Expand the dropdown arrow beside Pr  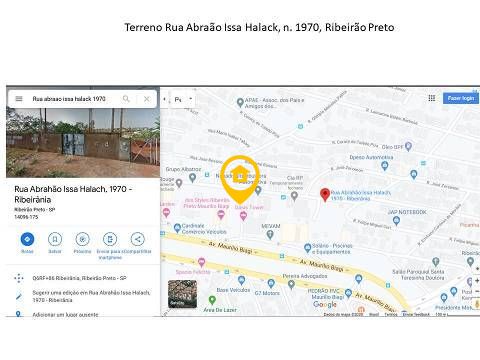point(191,99)
